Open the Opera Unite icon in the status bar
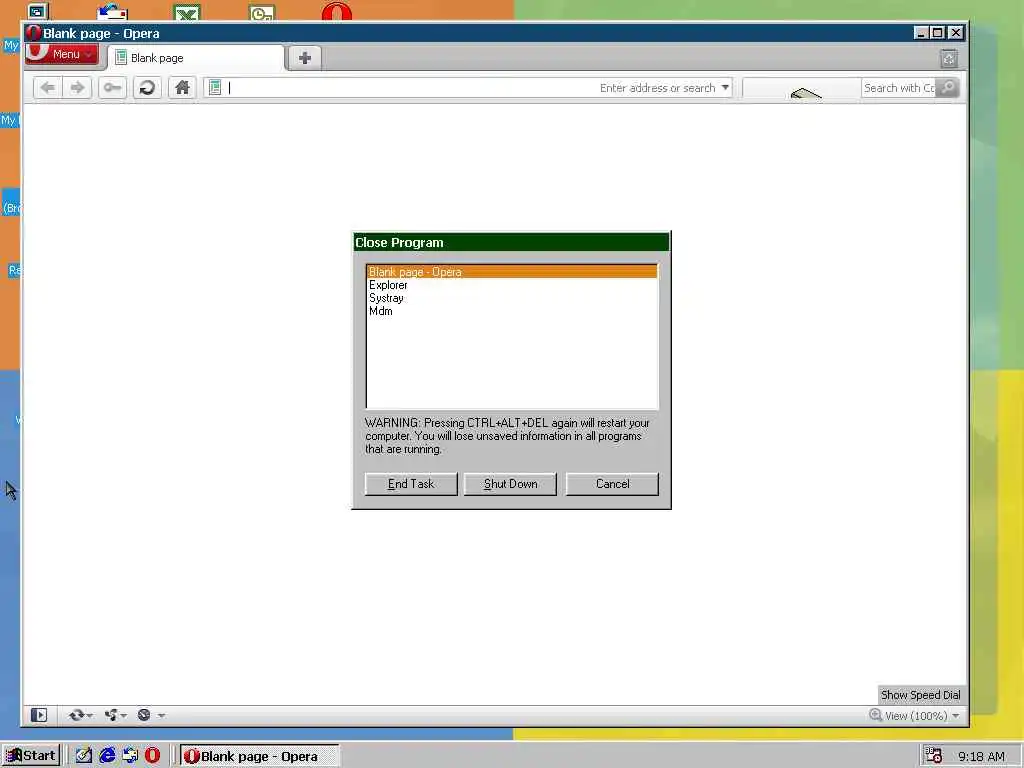This screenshot has width=1024, height=768. [110, 715]
